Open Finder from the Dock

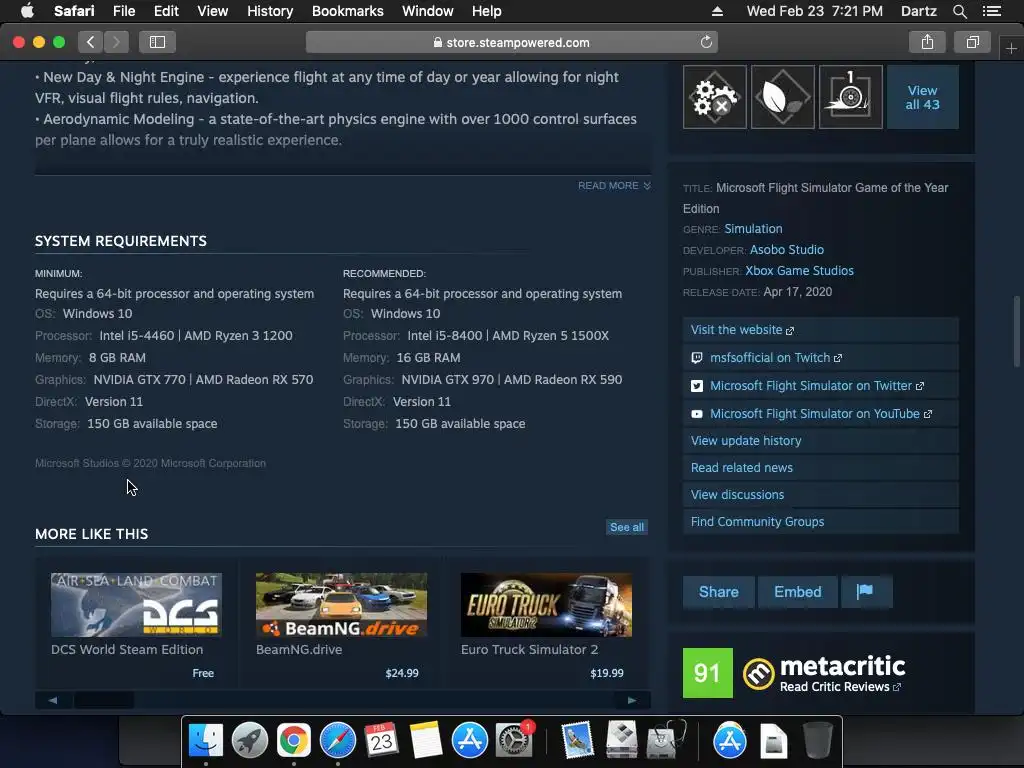coord(206,741)
